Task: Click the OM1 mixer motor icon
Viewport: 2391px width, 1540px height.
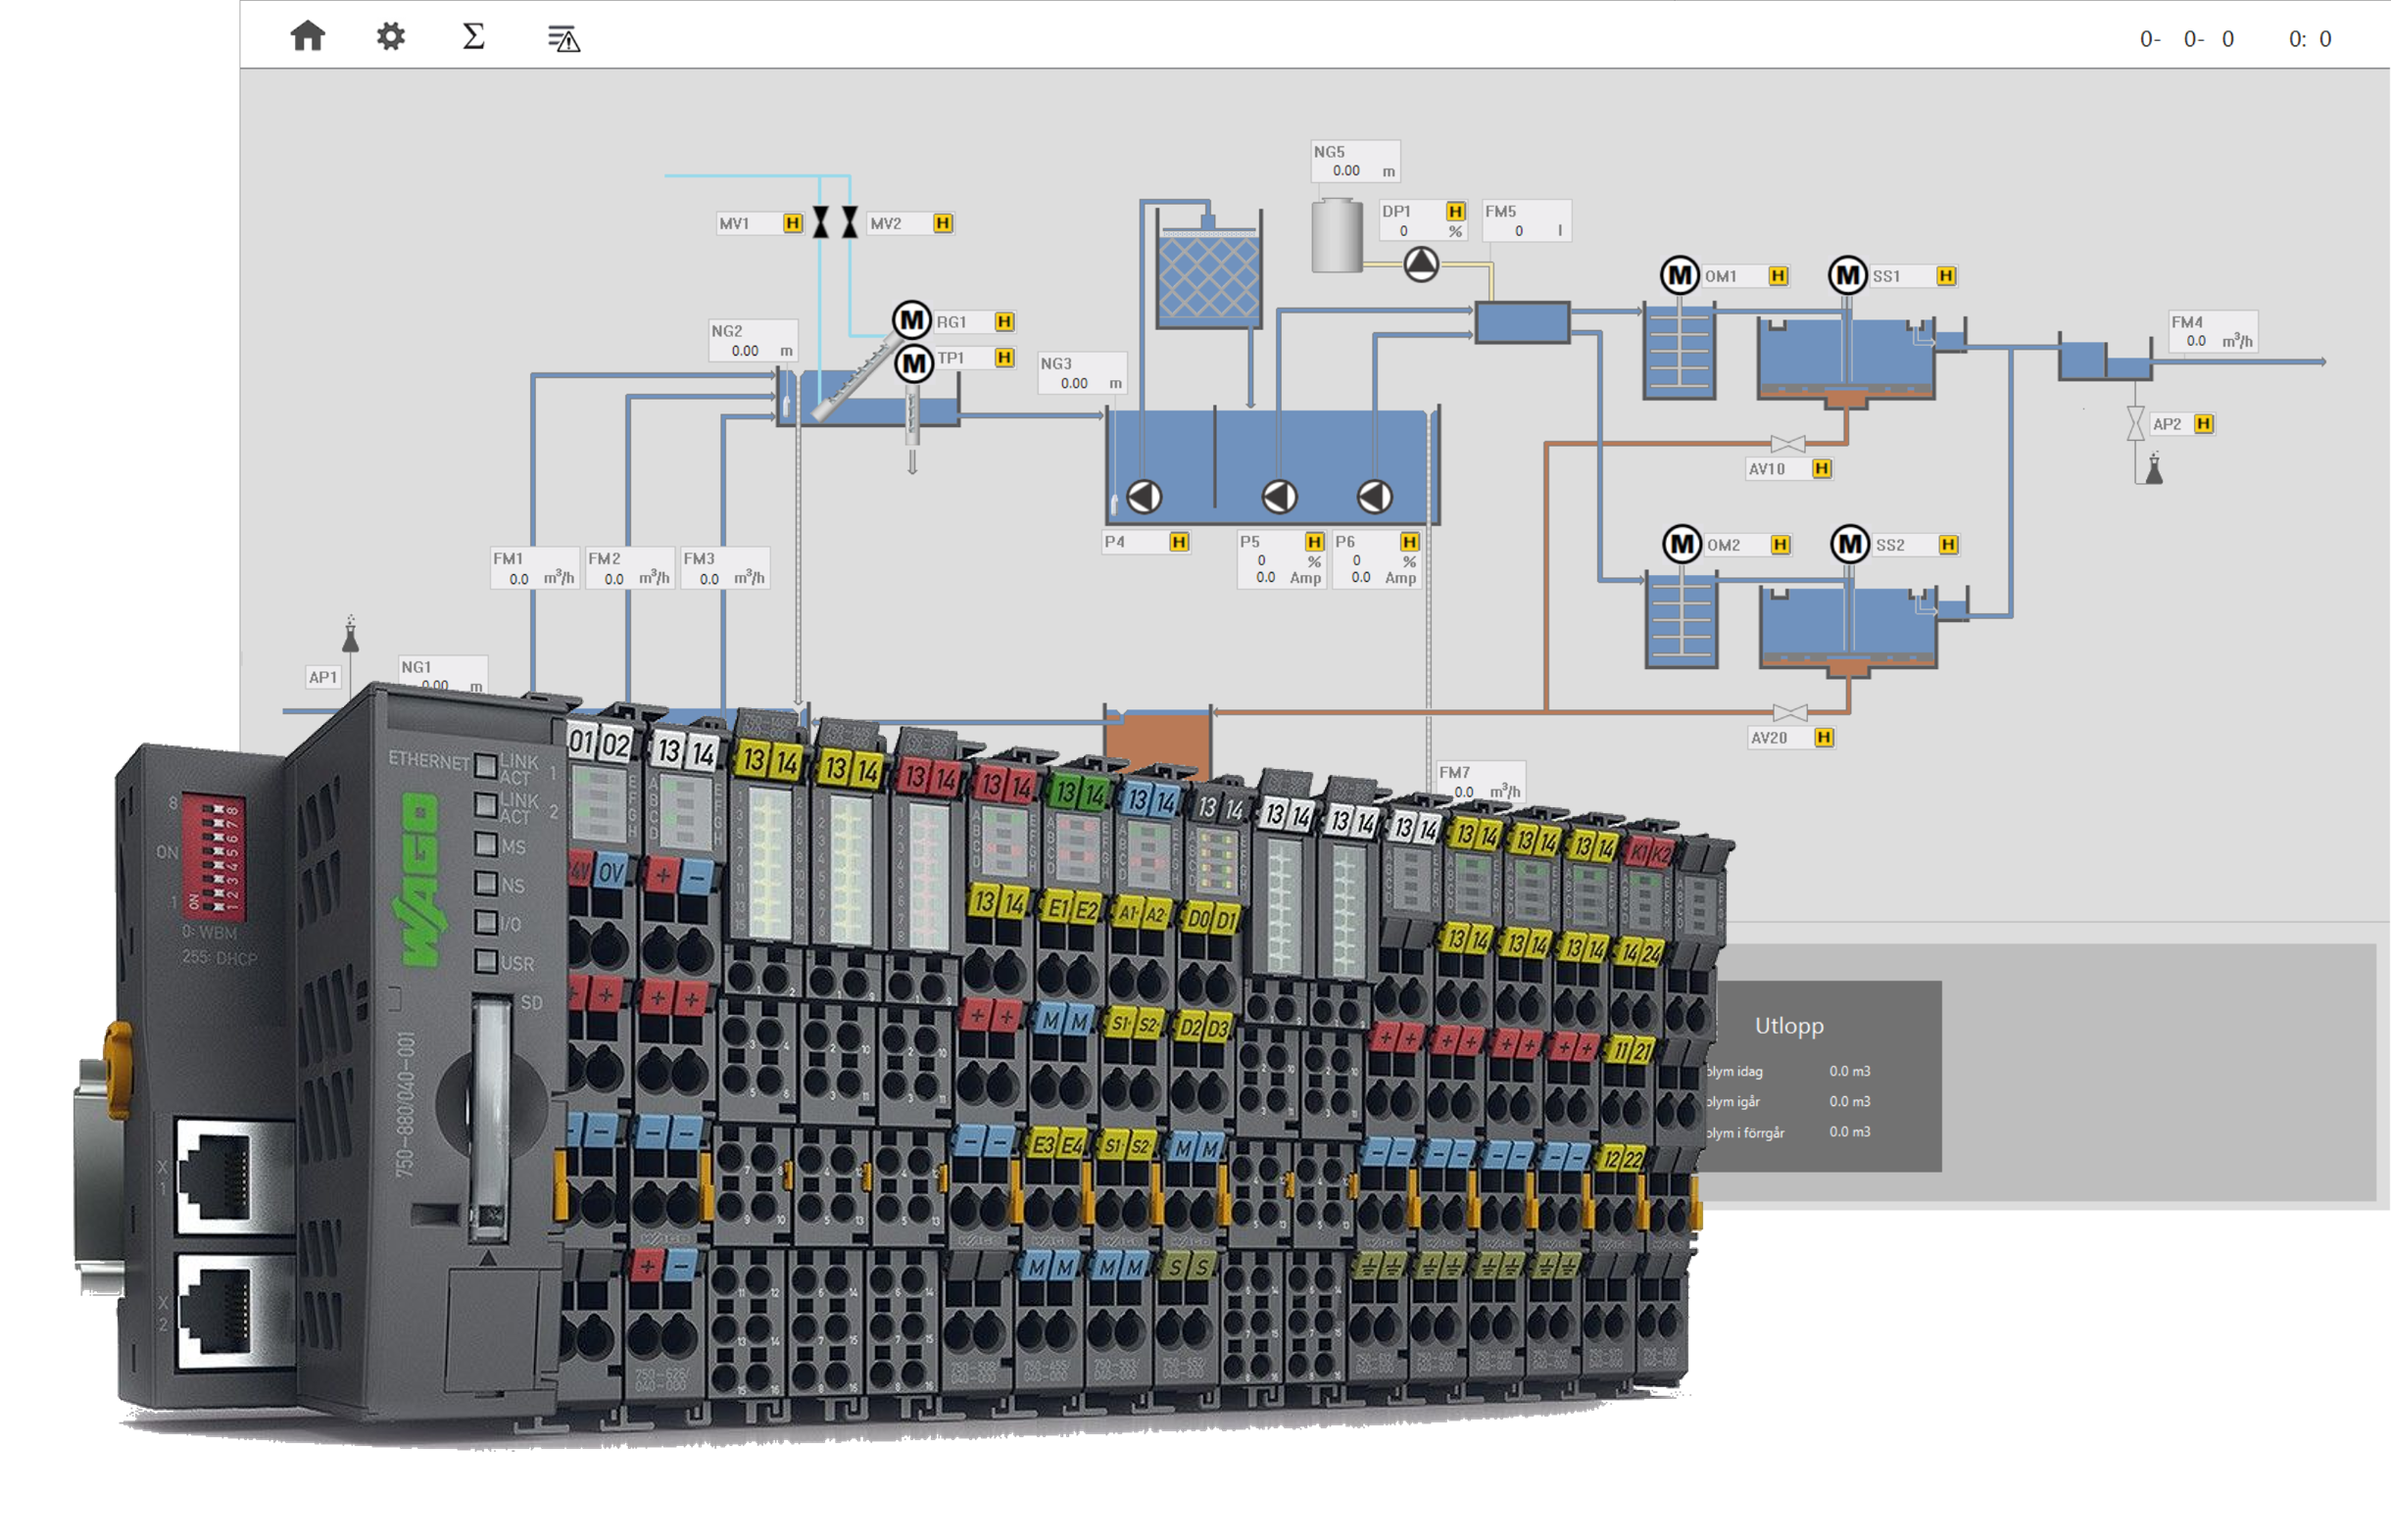Action: pos(1679,275)
